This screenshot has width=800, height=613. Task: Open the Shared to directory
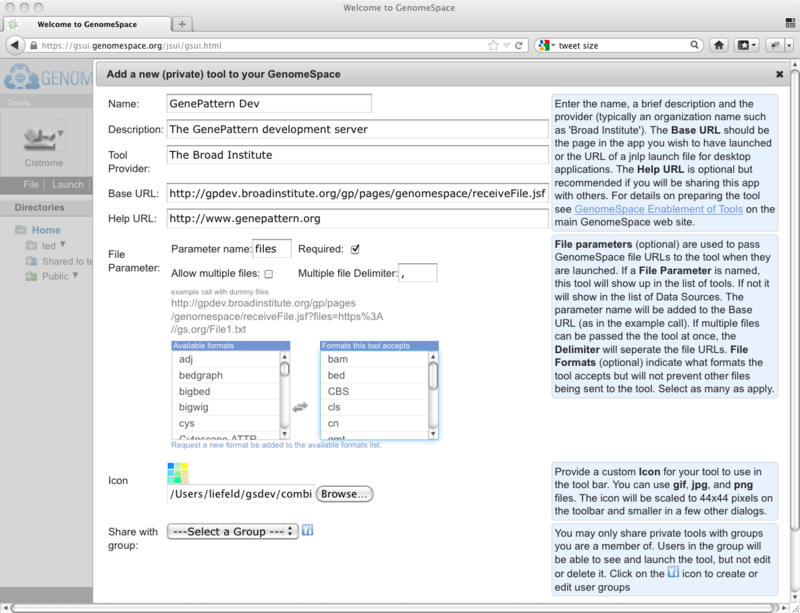(67, 261)
